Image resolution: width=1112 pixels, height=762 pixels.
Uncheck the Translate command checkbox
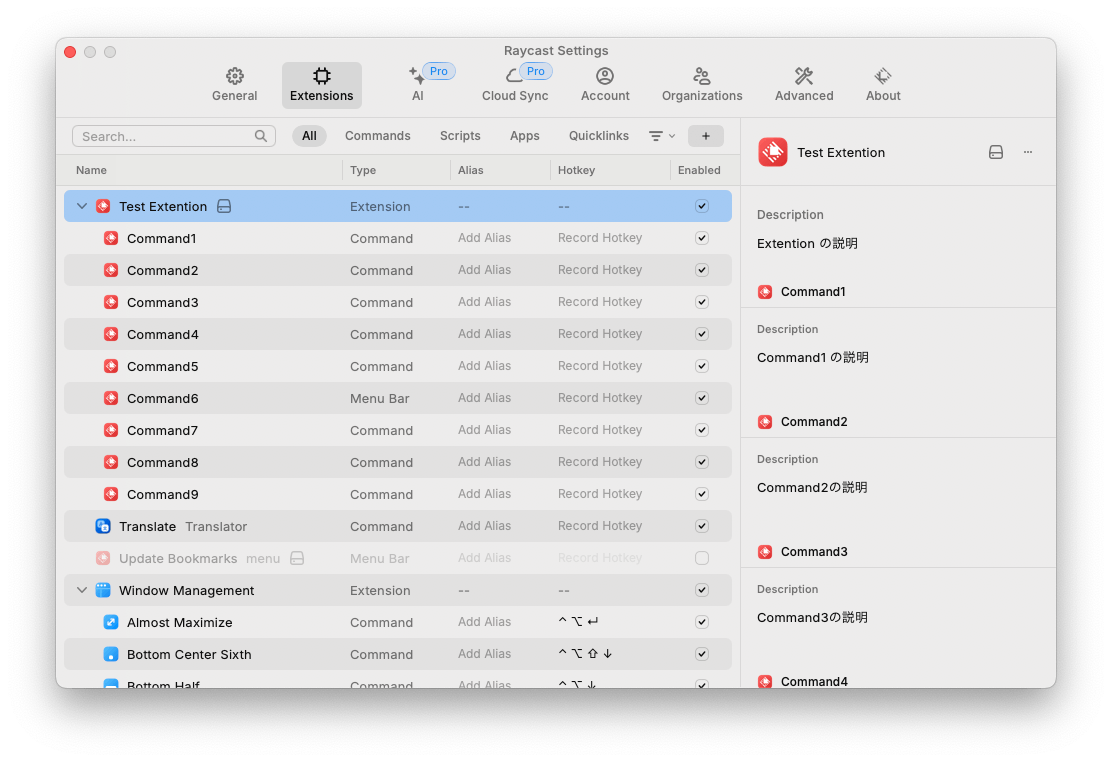pyautogui.click(x=701, y=526)
